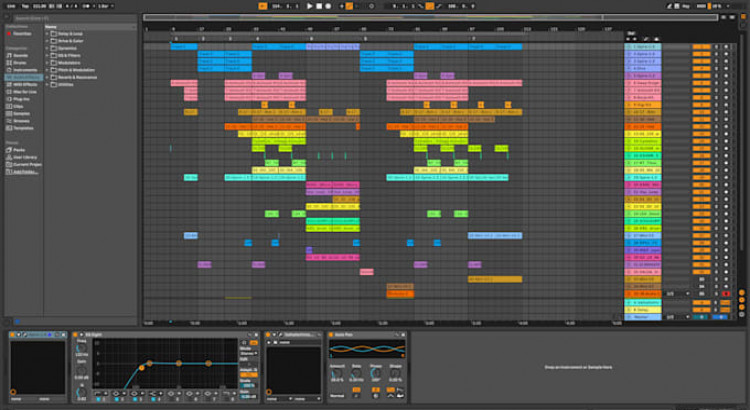Screen dimensions: 750x410
Task: Click the Key mapping mode button
Action: (685, 6)
